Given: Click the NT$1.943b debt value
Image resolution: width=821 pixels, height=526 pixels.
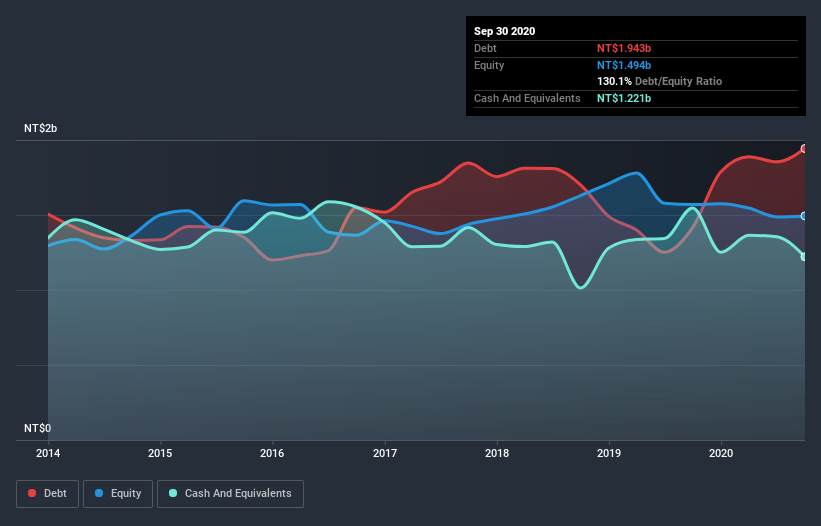Looking at the screenshot, I should (x=624, y=48).
